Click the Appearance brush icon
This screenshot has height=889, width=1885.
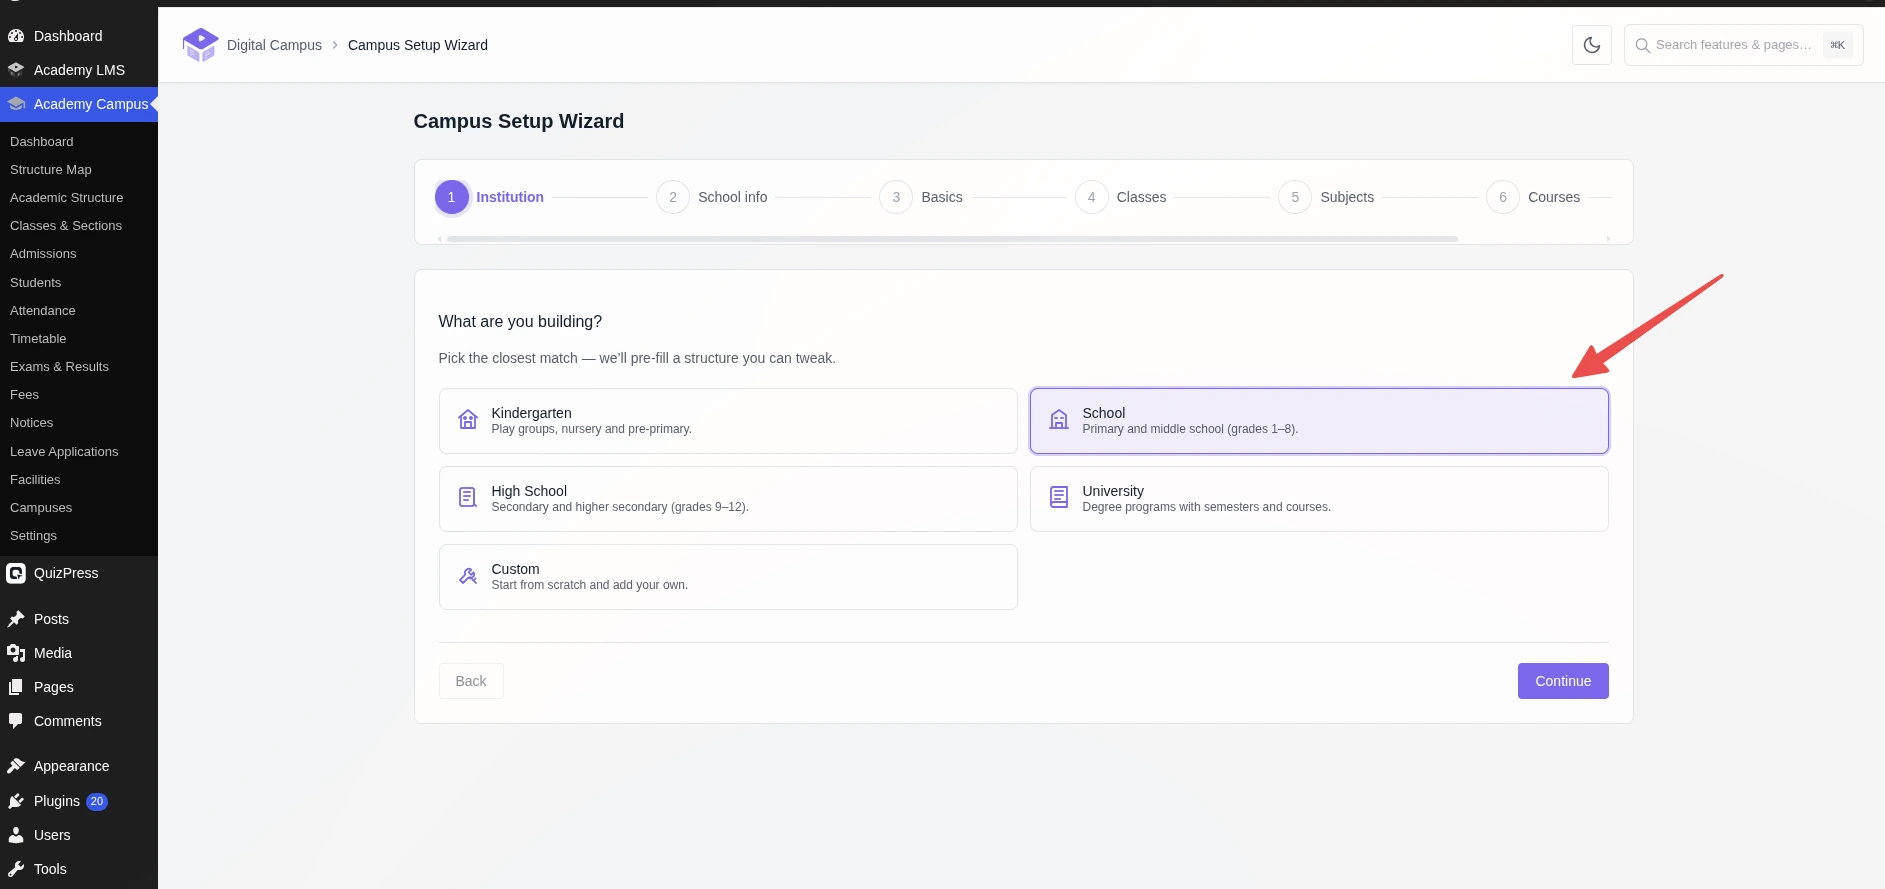pyautogui.click(x=16, y=766)
